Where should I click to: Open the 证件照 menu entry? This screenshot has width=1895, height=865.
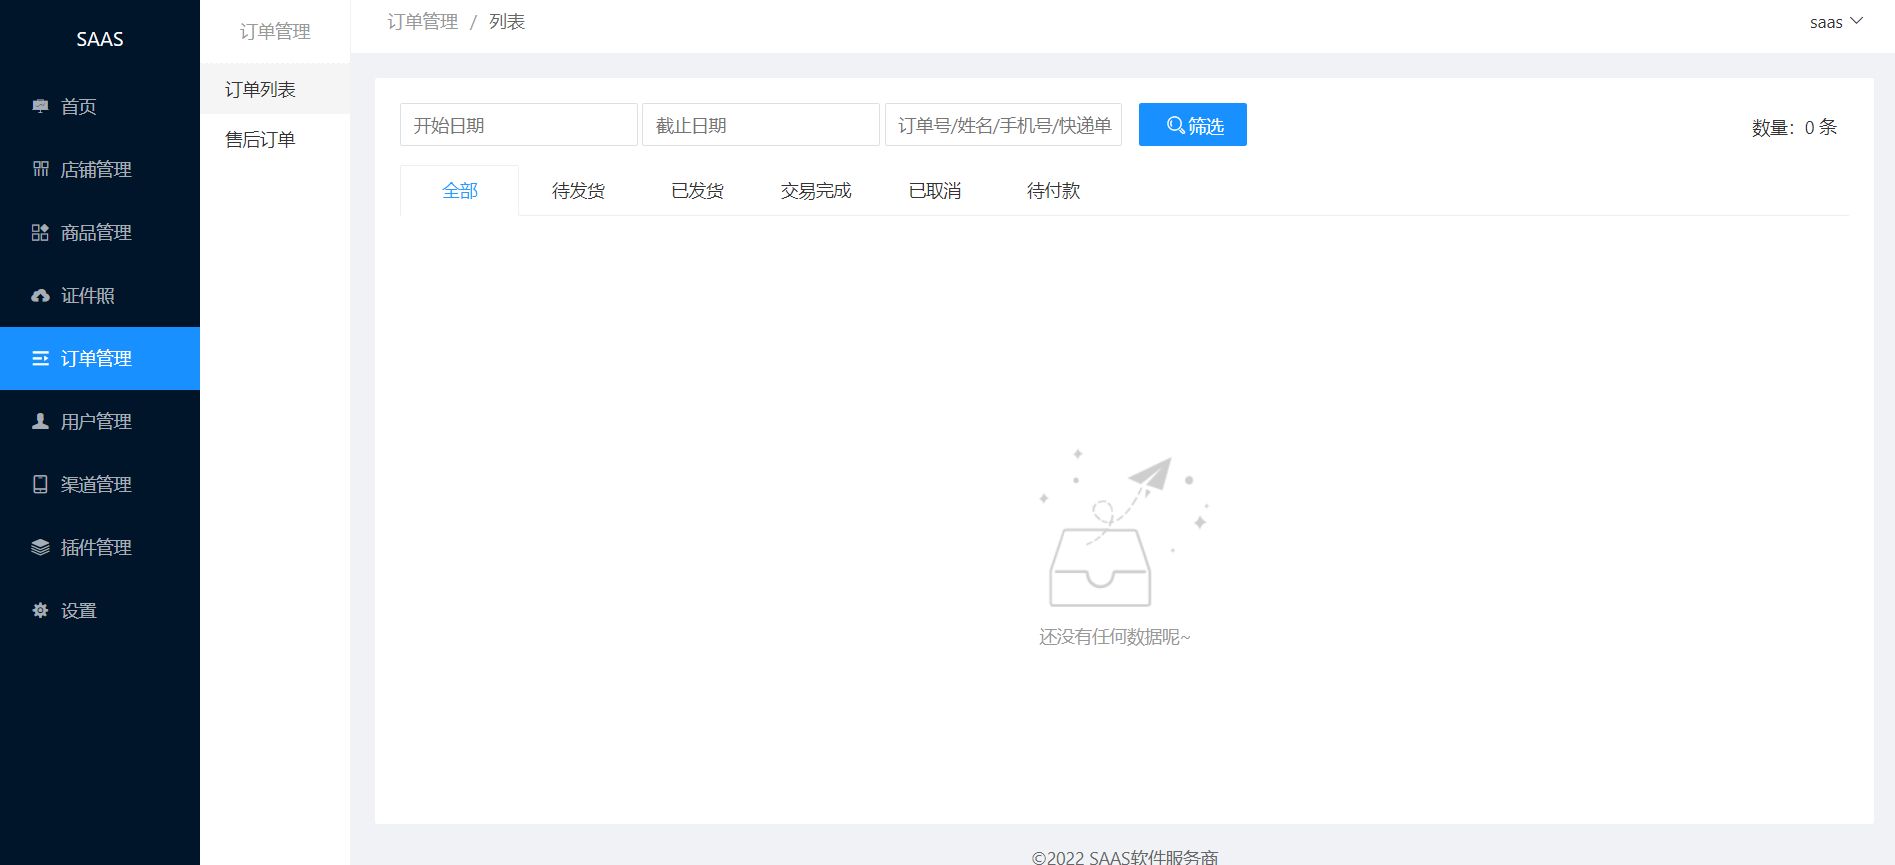(x=100, y=295)
